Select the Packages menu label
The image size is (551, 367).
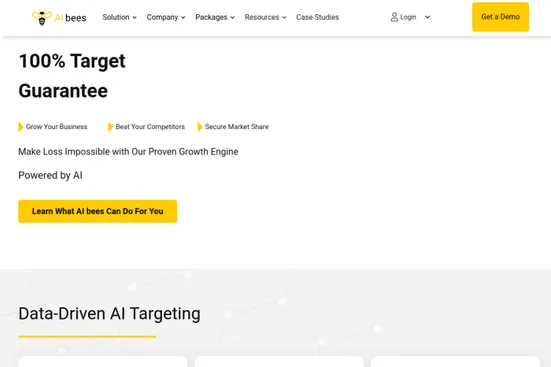pyautogui.click(x=211, y=17)
